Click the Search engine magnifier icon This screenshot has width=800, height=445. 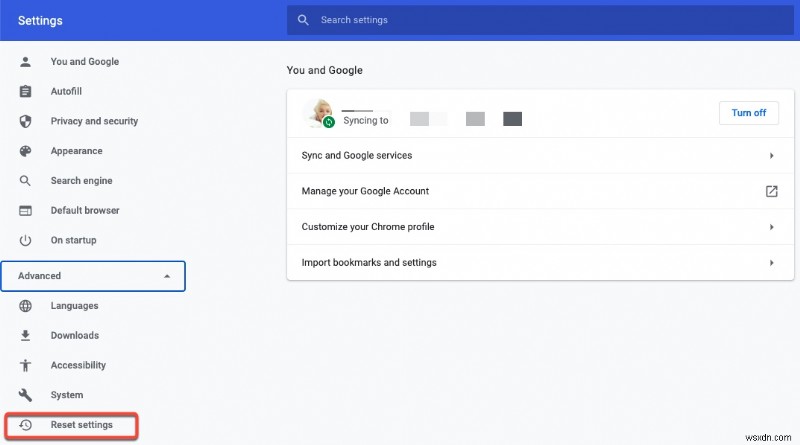tap(27, 181)
